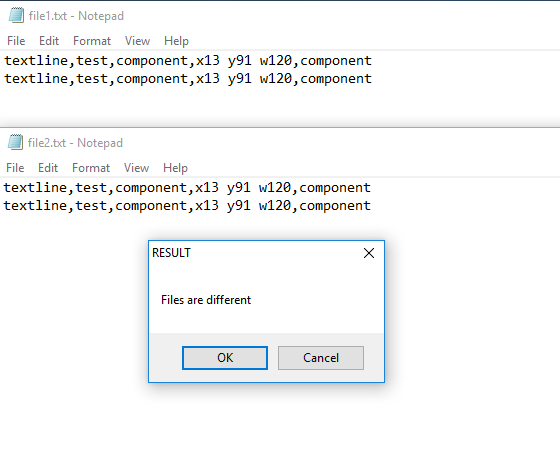Confirm the RESULT dialog with OK
Image resolution: width=560 pixels, height=457 pixels.
[225, 358]
